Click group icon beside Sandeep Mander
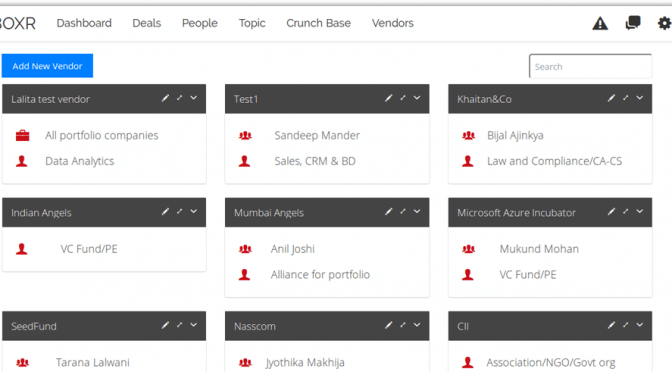This screenshot has height=372, width=672. 245,136
